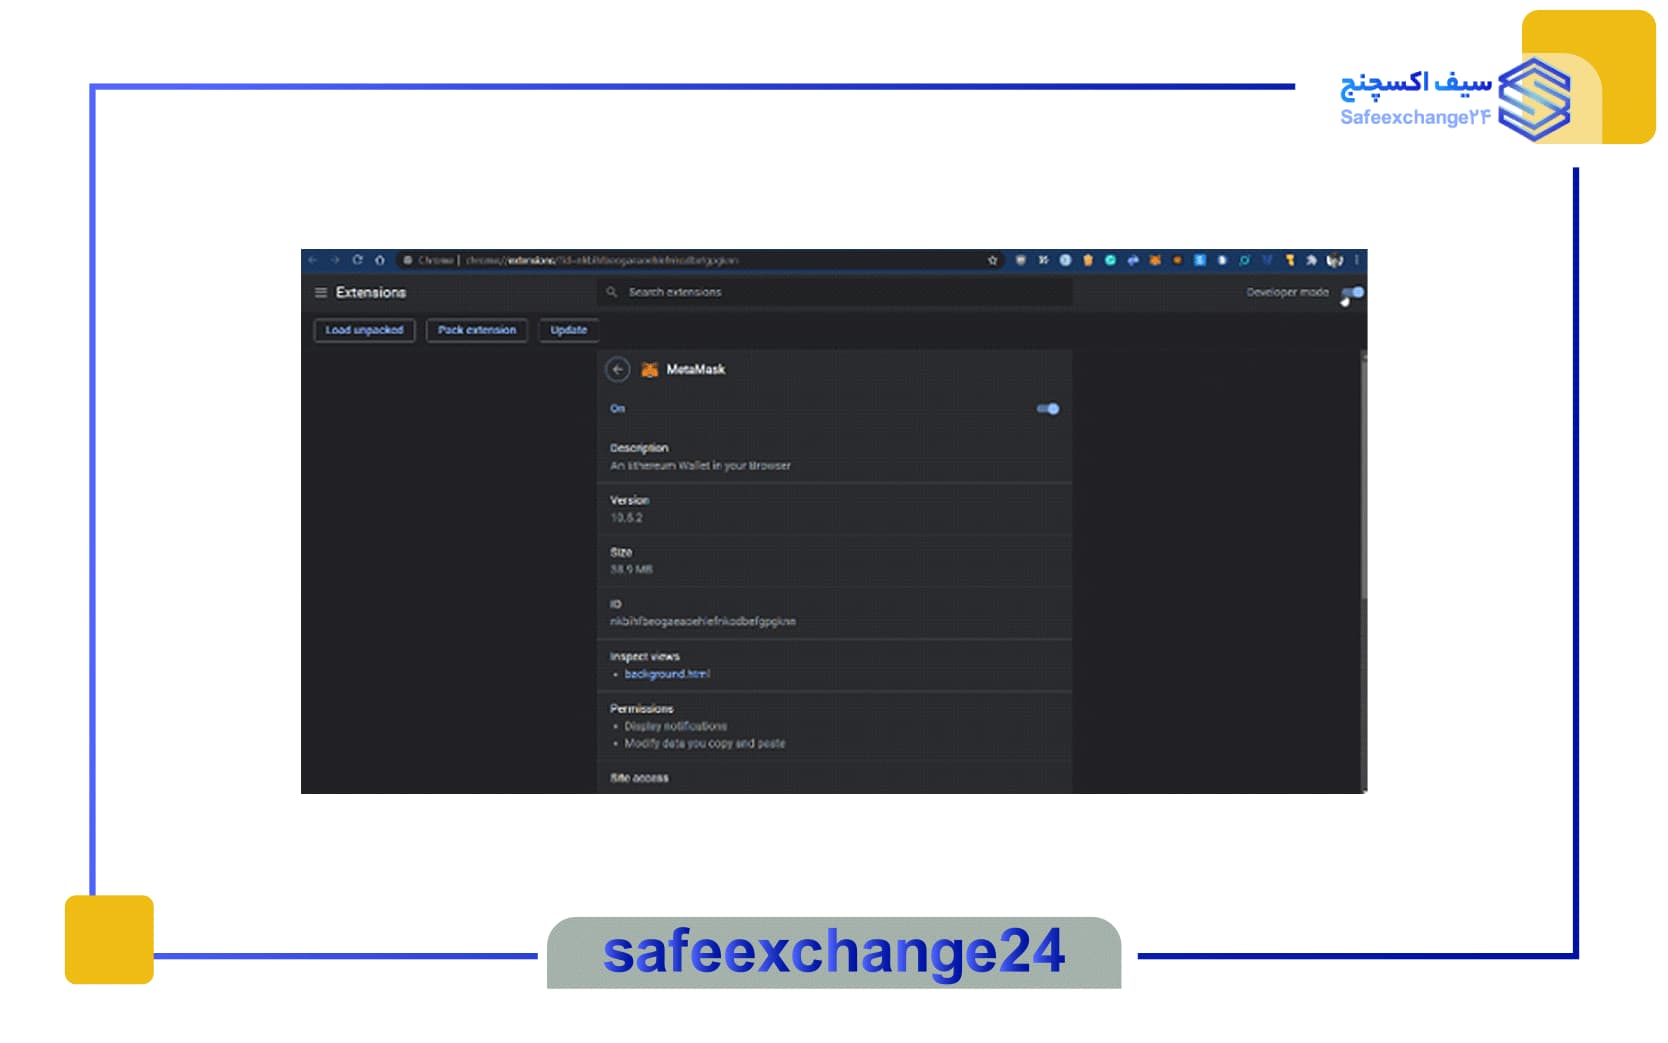Select the extension ID string text
This screenshot has width=1668, height=1043.
(x=703, y=622)
